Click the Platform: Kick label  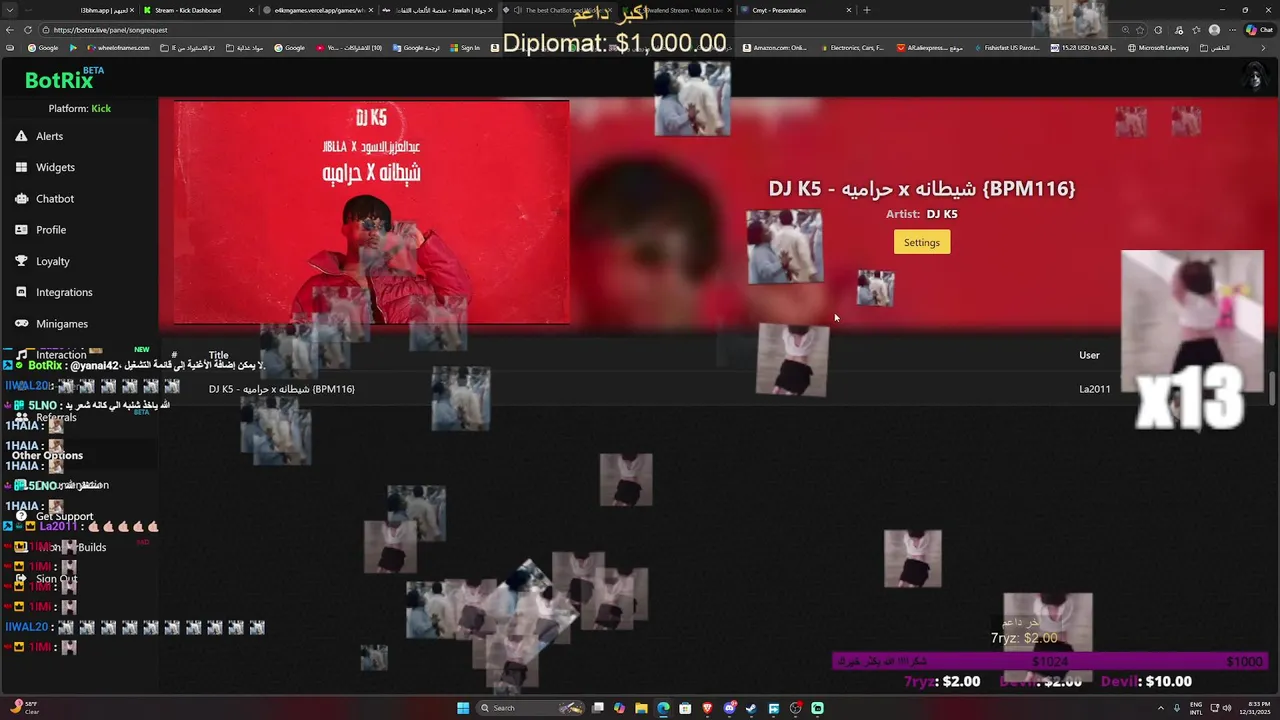(x=80, y=108)
